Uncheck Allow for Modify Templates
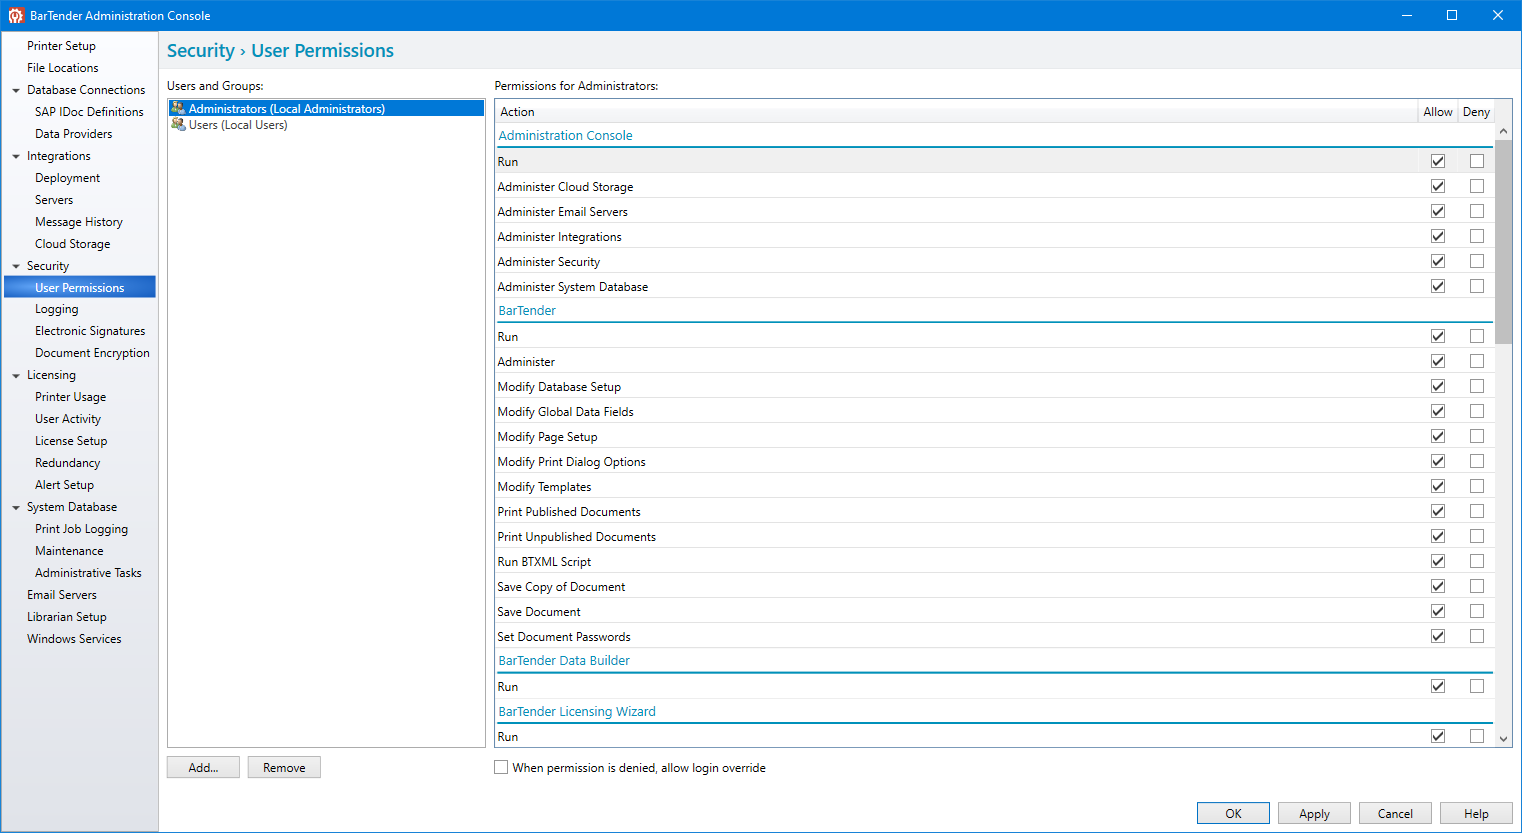The height and width of the screenshot is (833, 1522). (1437, 486)
